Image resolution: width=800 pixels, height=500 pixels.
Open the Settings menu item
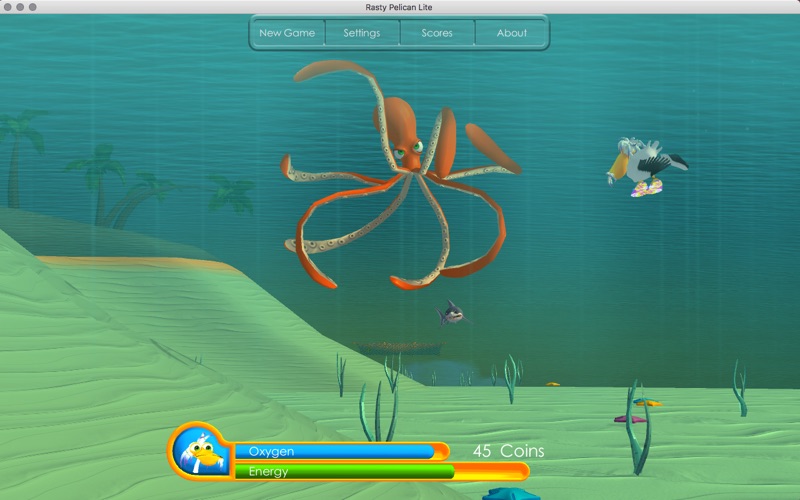pos(362,33)
